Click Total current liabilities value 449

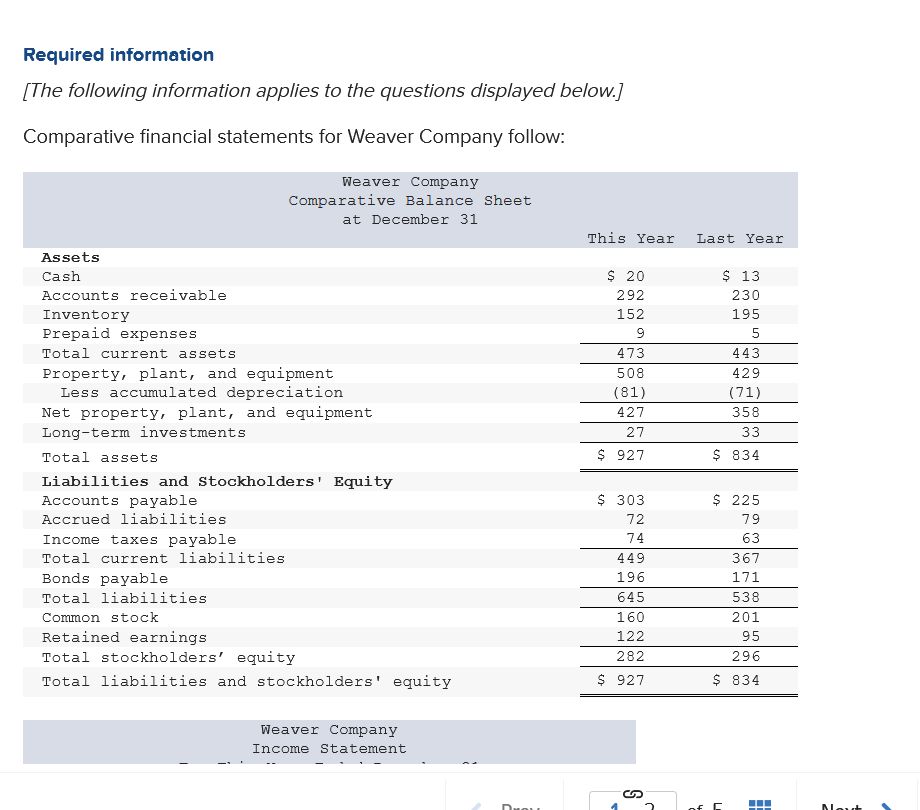tap(631, 558)
